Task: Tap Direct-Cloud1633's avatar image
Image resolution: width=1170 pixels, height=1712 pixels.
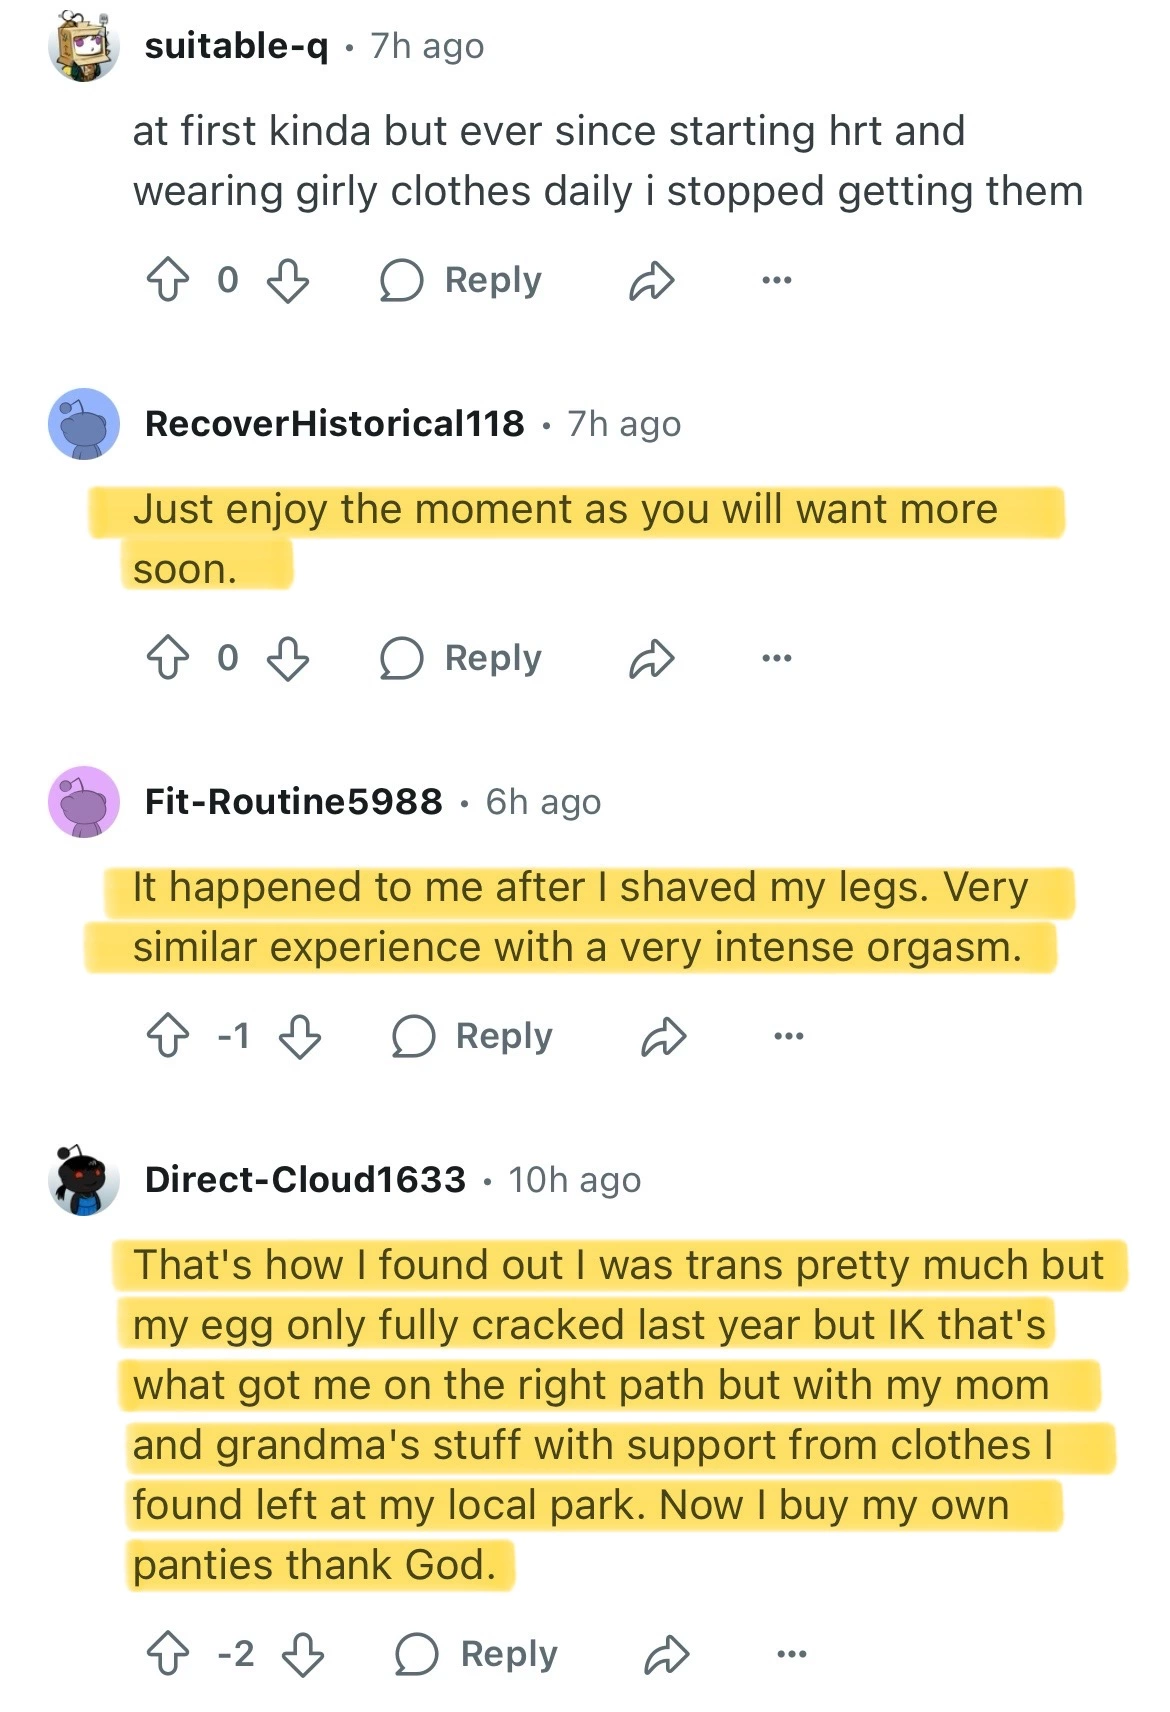Action: [x=84, y=1180]
